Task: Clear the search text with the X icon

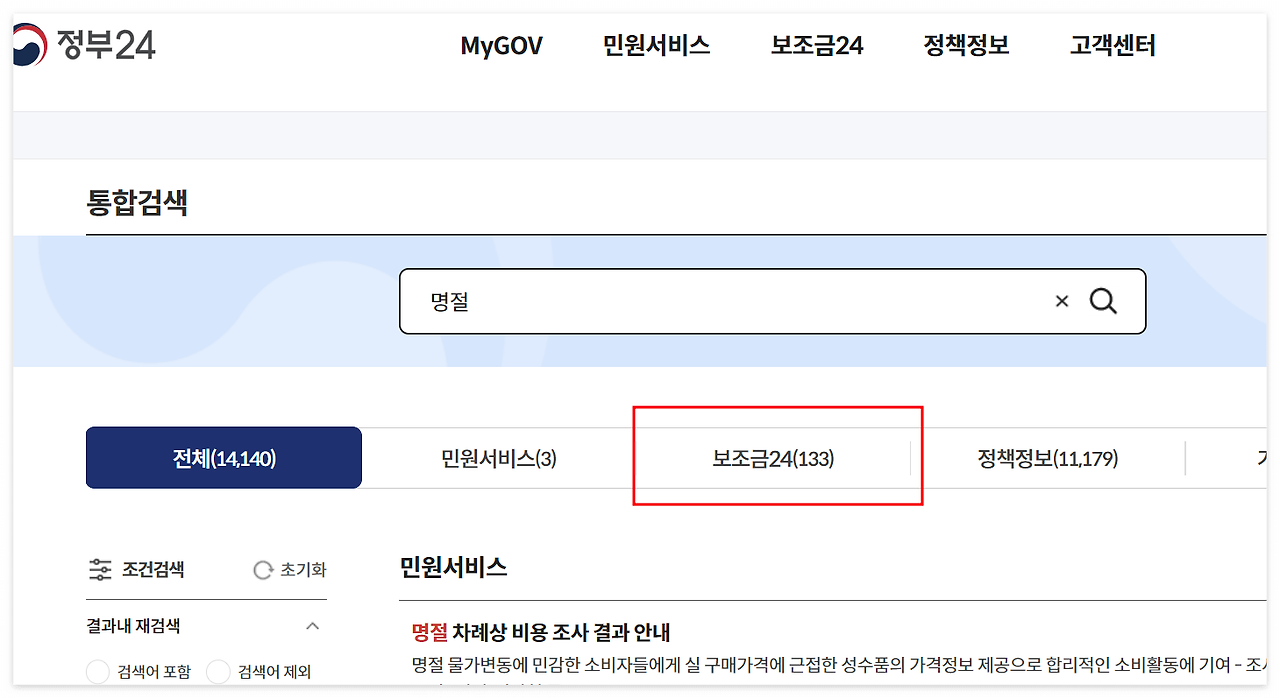Action: pyautogui.click(x=1062, y=301)
